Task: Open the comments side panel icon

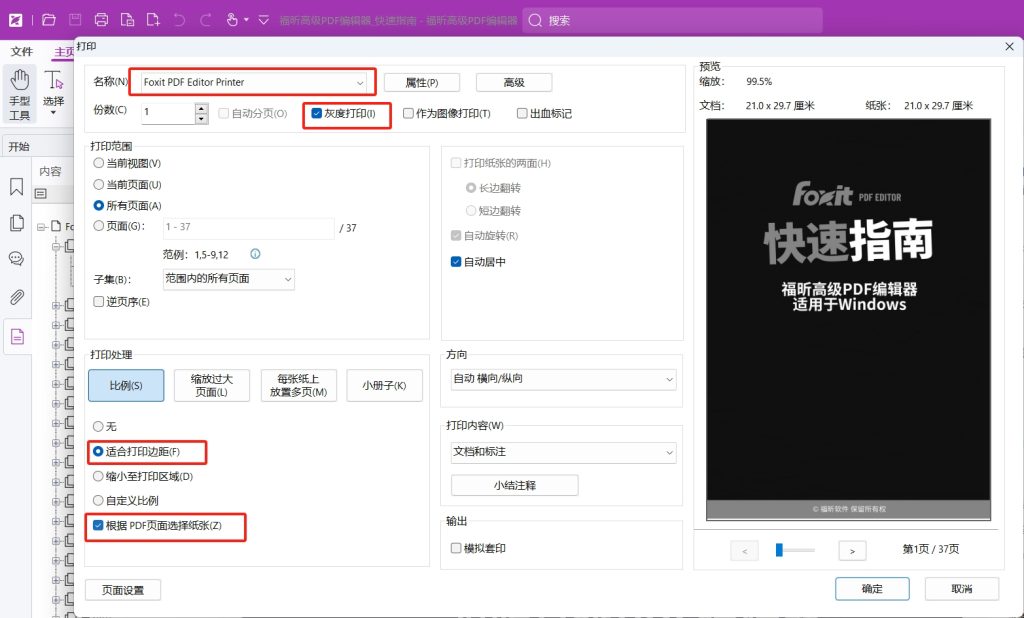Action: 16,259
